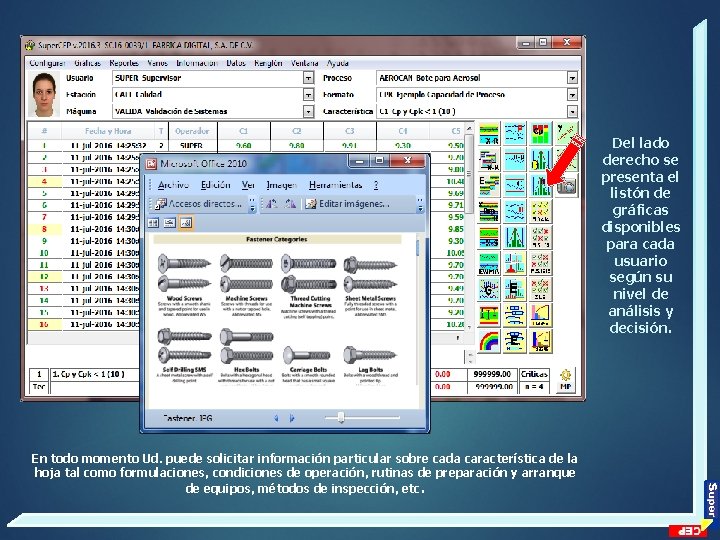The image size is (720, 540).
Task: Click the Fecha y Hora column header
Action: pyautogui.click(x=108, y=131)
